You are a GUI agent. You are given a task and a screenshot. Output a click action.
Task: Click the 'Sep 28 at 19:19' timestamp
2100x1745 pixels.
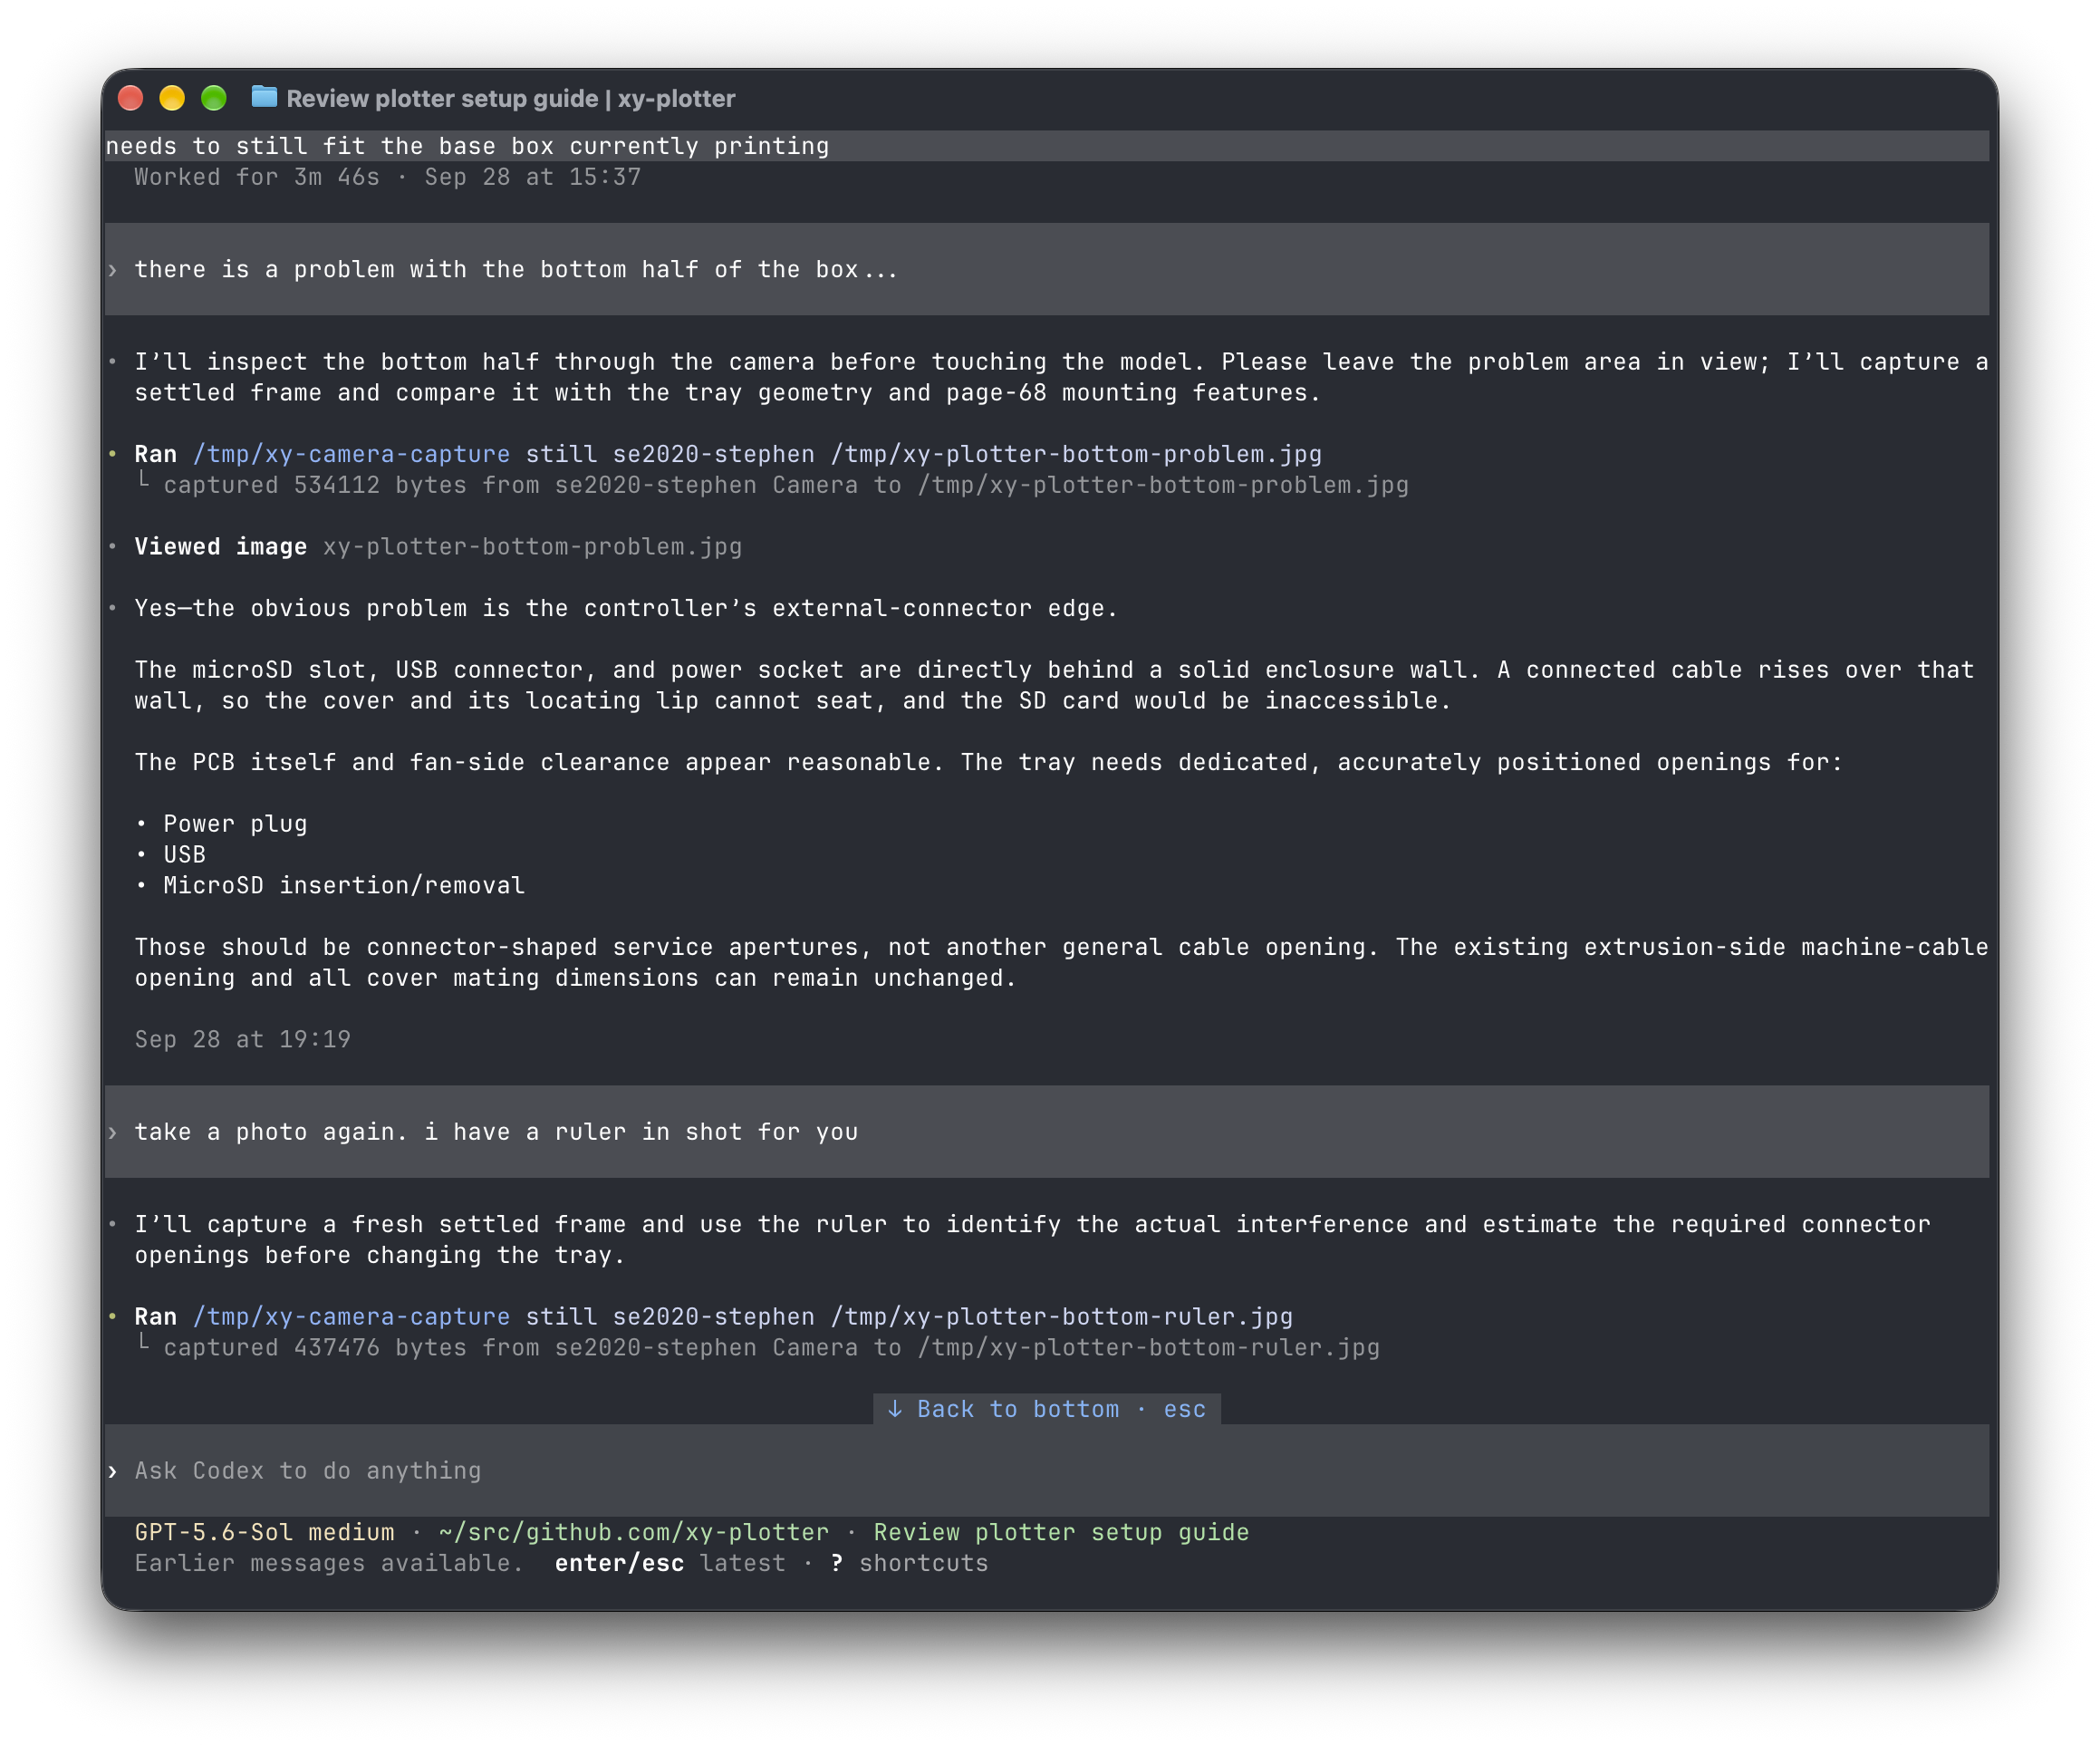coord(243,1040)
